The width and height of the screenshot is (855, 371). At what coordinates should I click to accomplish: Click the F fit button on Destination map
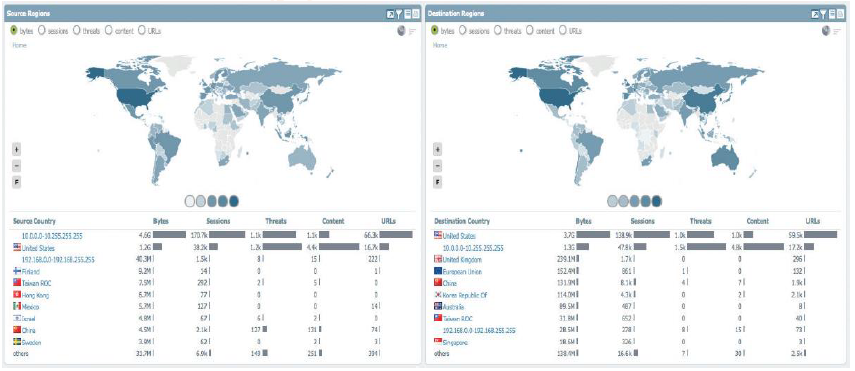(x=438, y=182)
